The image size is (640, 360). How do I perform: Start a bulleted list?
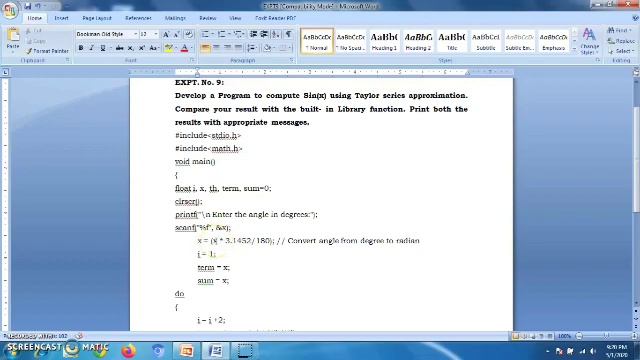click(x=205, y=34)
